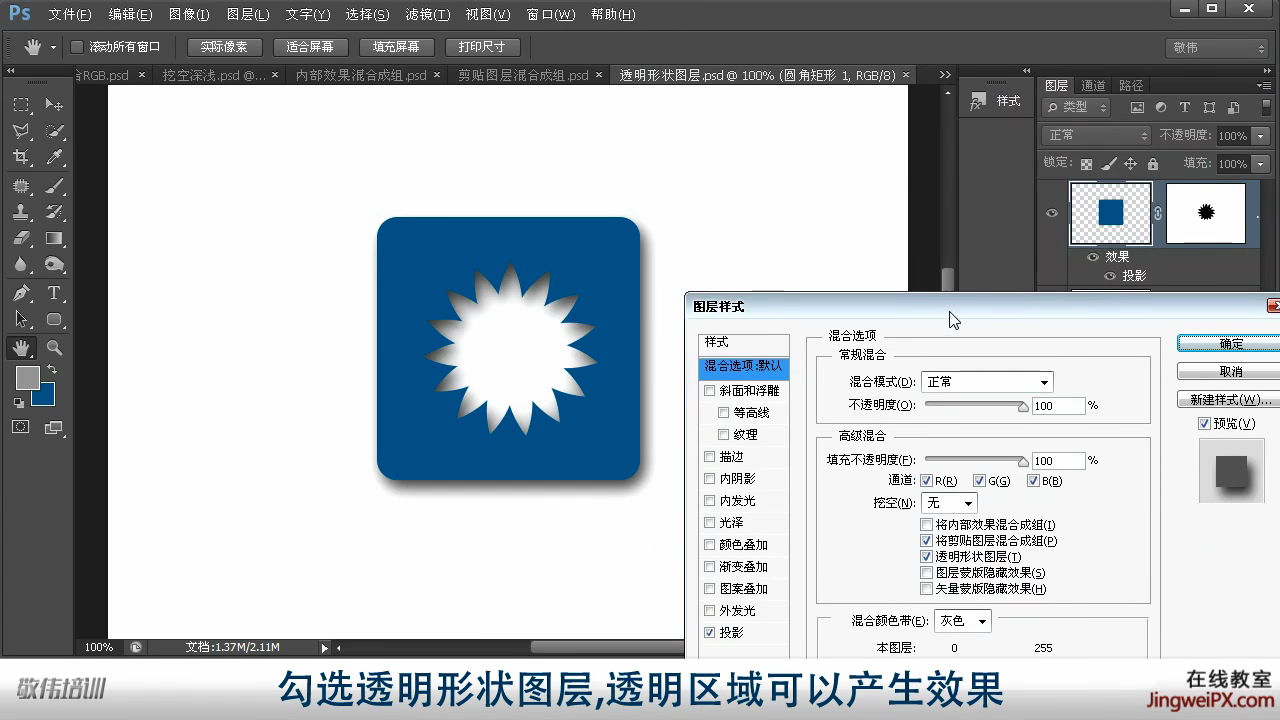Click the 填充屏幕 button
This screenshot has width=1280, height=720.
[396, 47]
